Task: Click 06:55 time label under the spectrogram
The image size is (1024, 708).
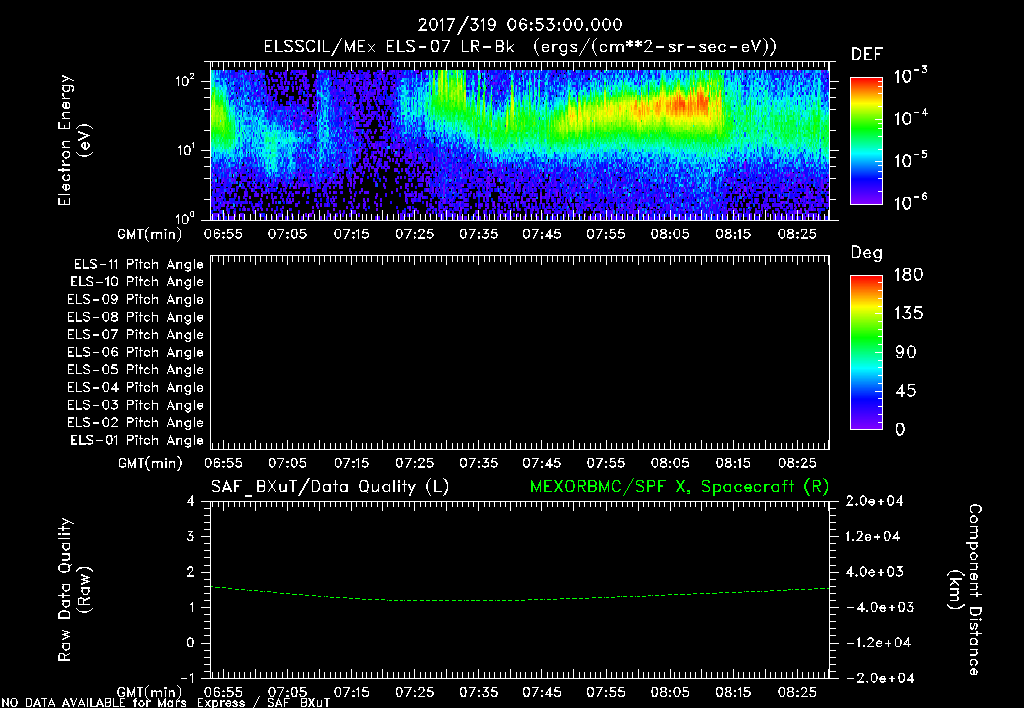Action: [223, 234]
